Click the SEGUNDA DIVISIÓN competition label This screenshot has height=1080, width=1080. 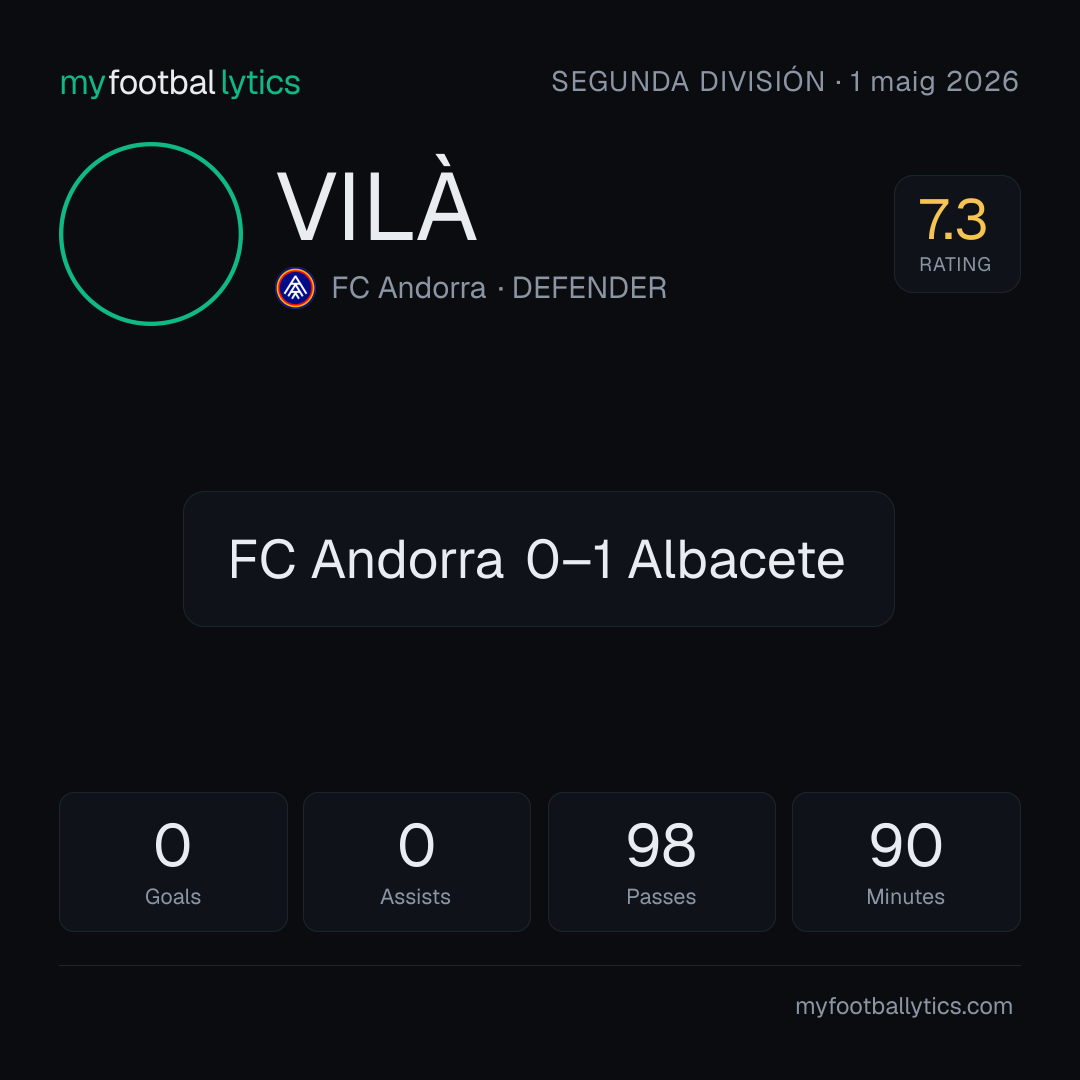(x=688, y=81)
